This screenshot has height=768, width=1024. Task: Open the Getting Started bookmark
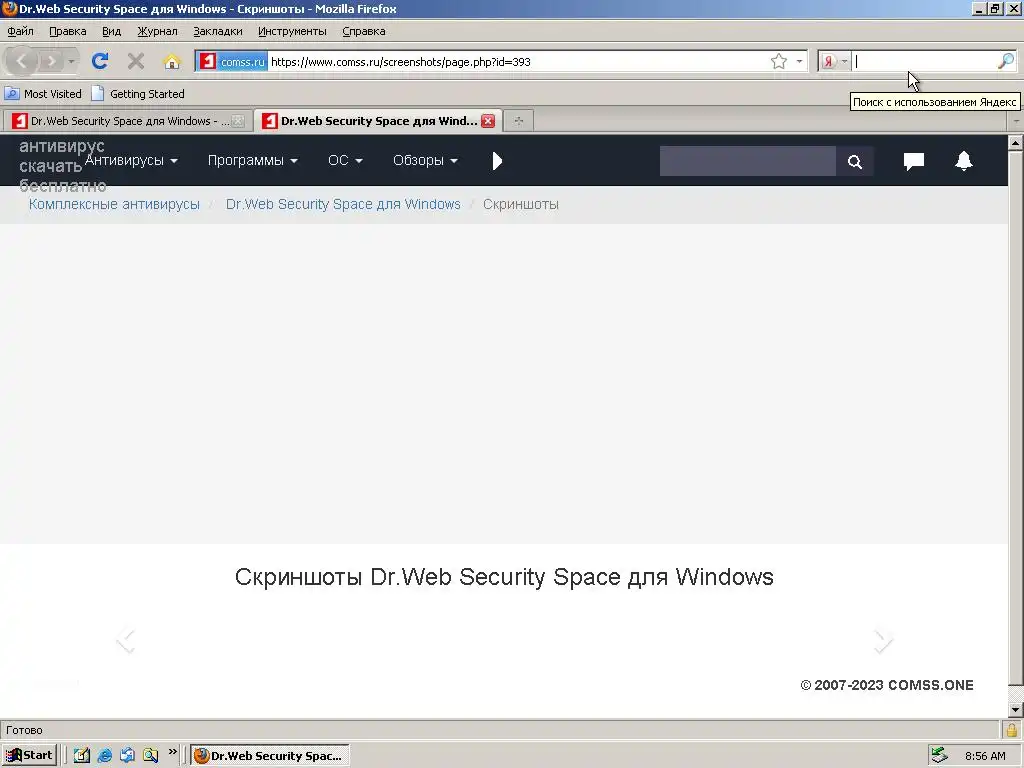click(x=138, y=94)
